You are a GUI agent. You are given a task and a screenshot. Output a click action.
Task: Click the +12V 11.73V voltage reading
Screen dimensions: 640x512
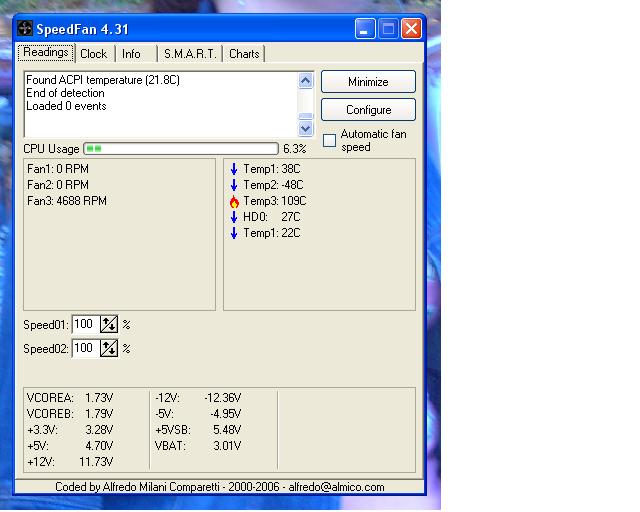click(x=70, y=462)
